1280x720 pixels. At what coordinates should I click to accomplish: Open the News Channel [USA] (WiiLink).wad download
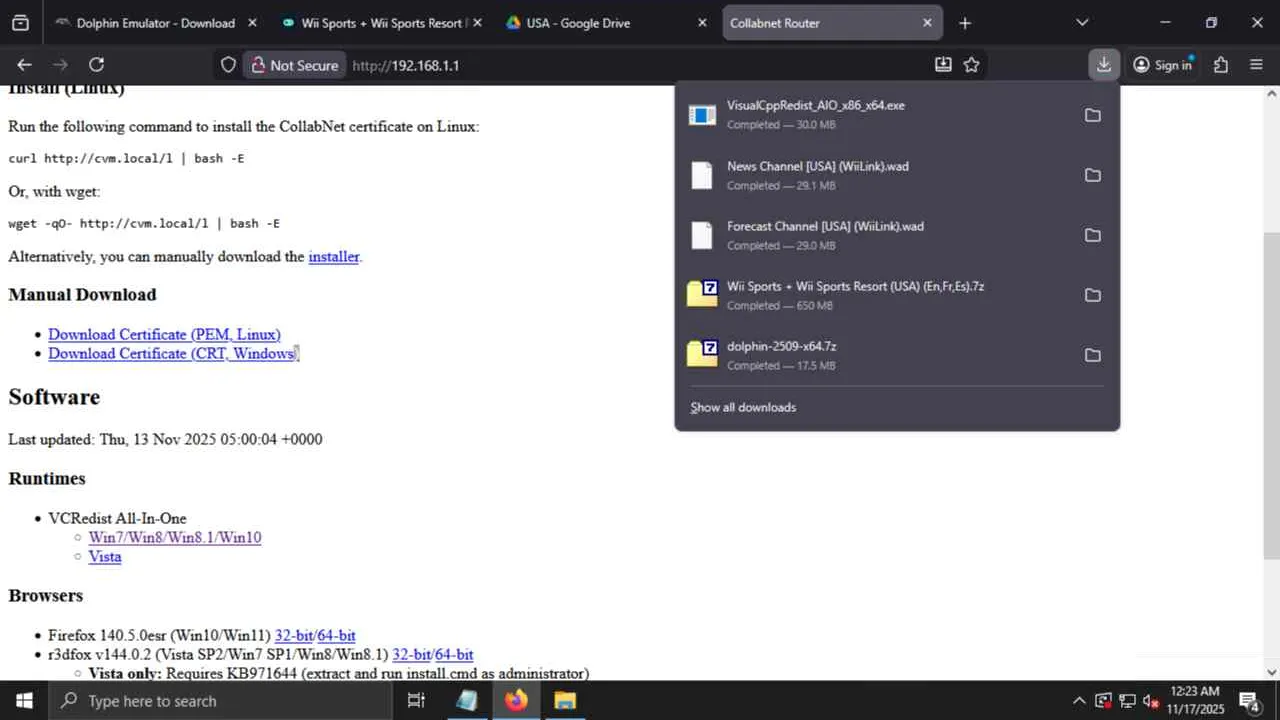876,175
